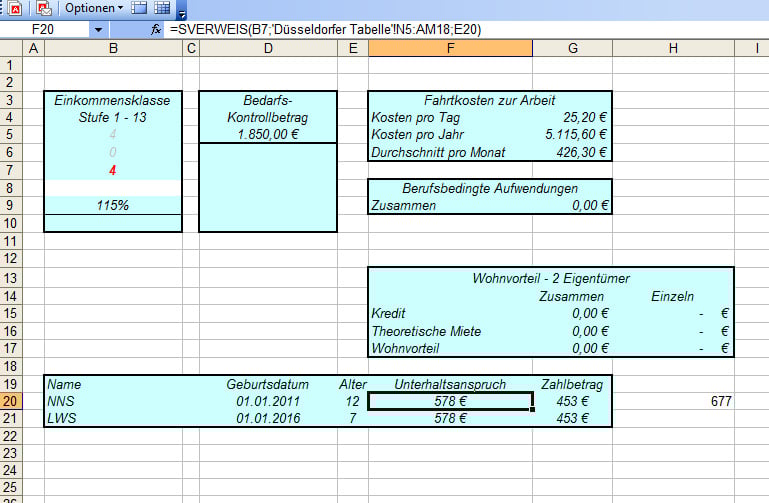The width and height of the screenshot is (769, 503).
Task: Click the Kontrollbetrag 1.850,00 € cell
Action: 268,134
